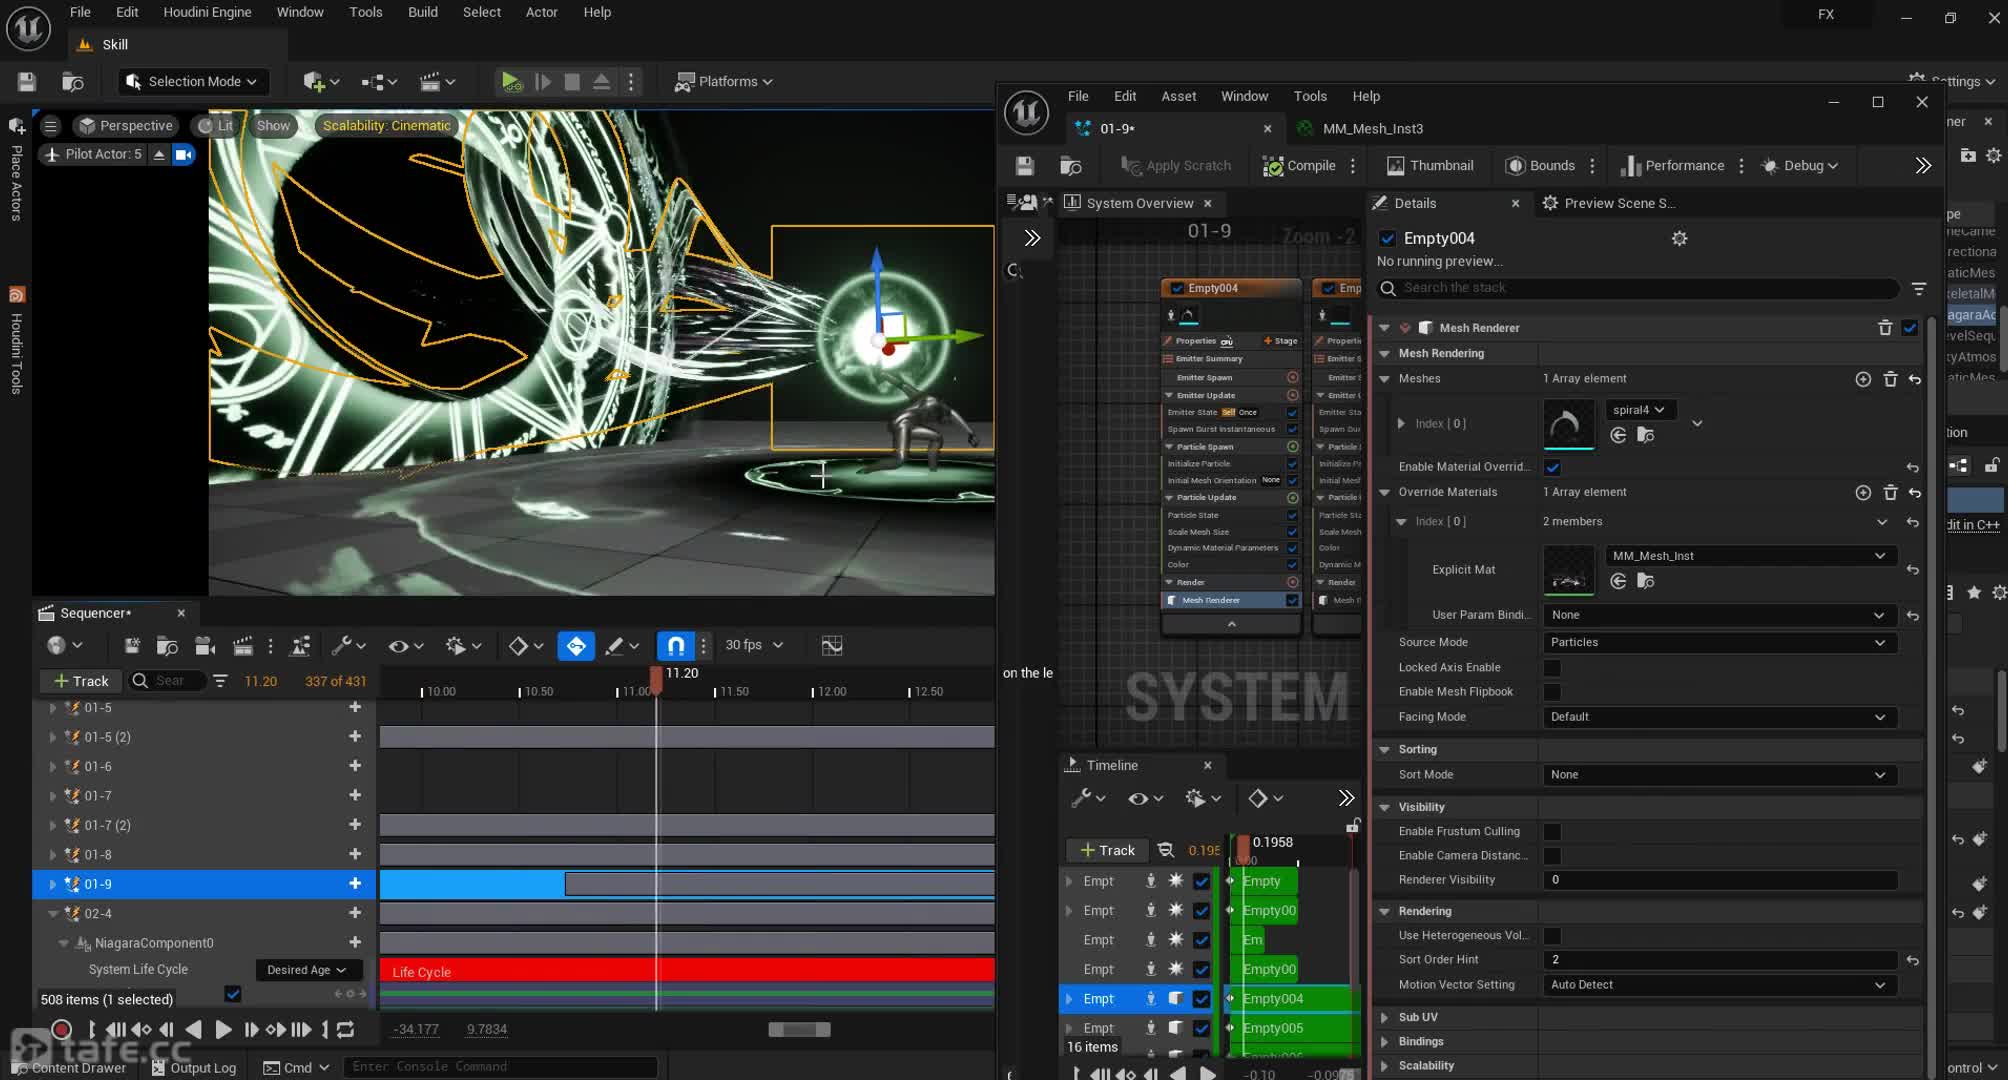Start recording with the Sequencer record button

tap(61, 1029)
